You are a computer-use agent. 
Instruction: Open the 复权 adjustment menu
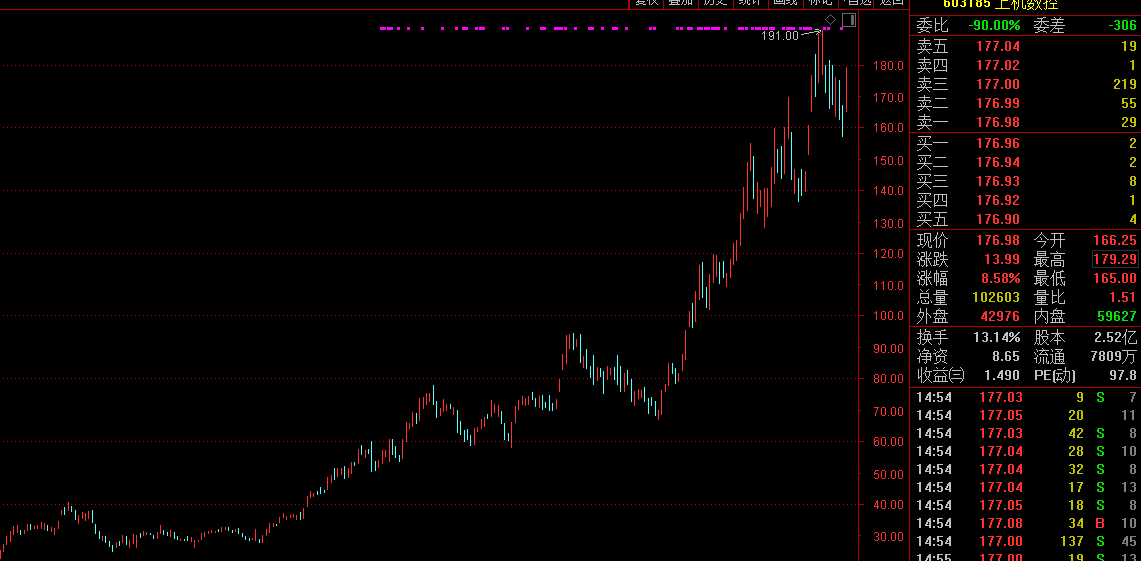[x=646, y=3]
